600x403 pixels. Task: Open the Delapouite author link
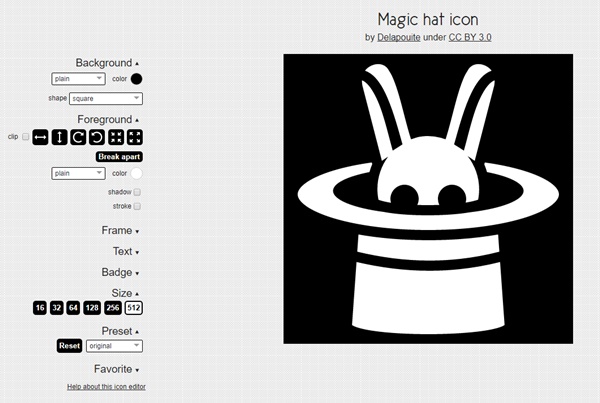pos(399,38)
